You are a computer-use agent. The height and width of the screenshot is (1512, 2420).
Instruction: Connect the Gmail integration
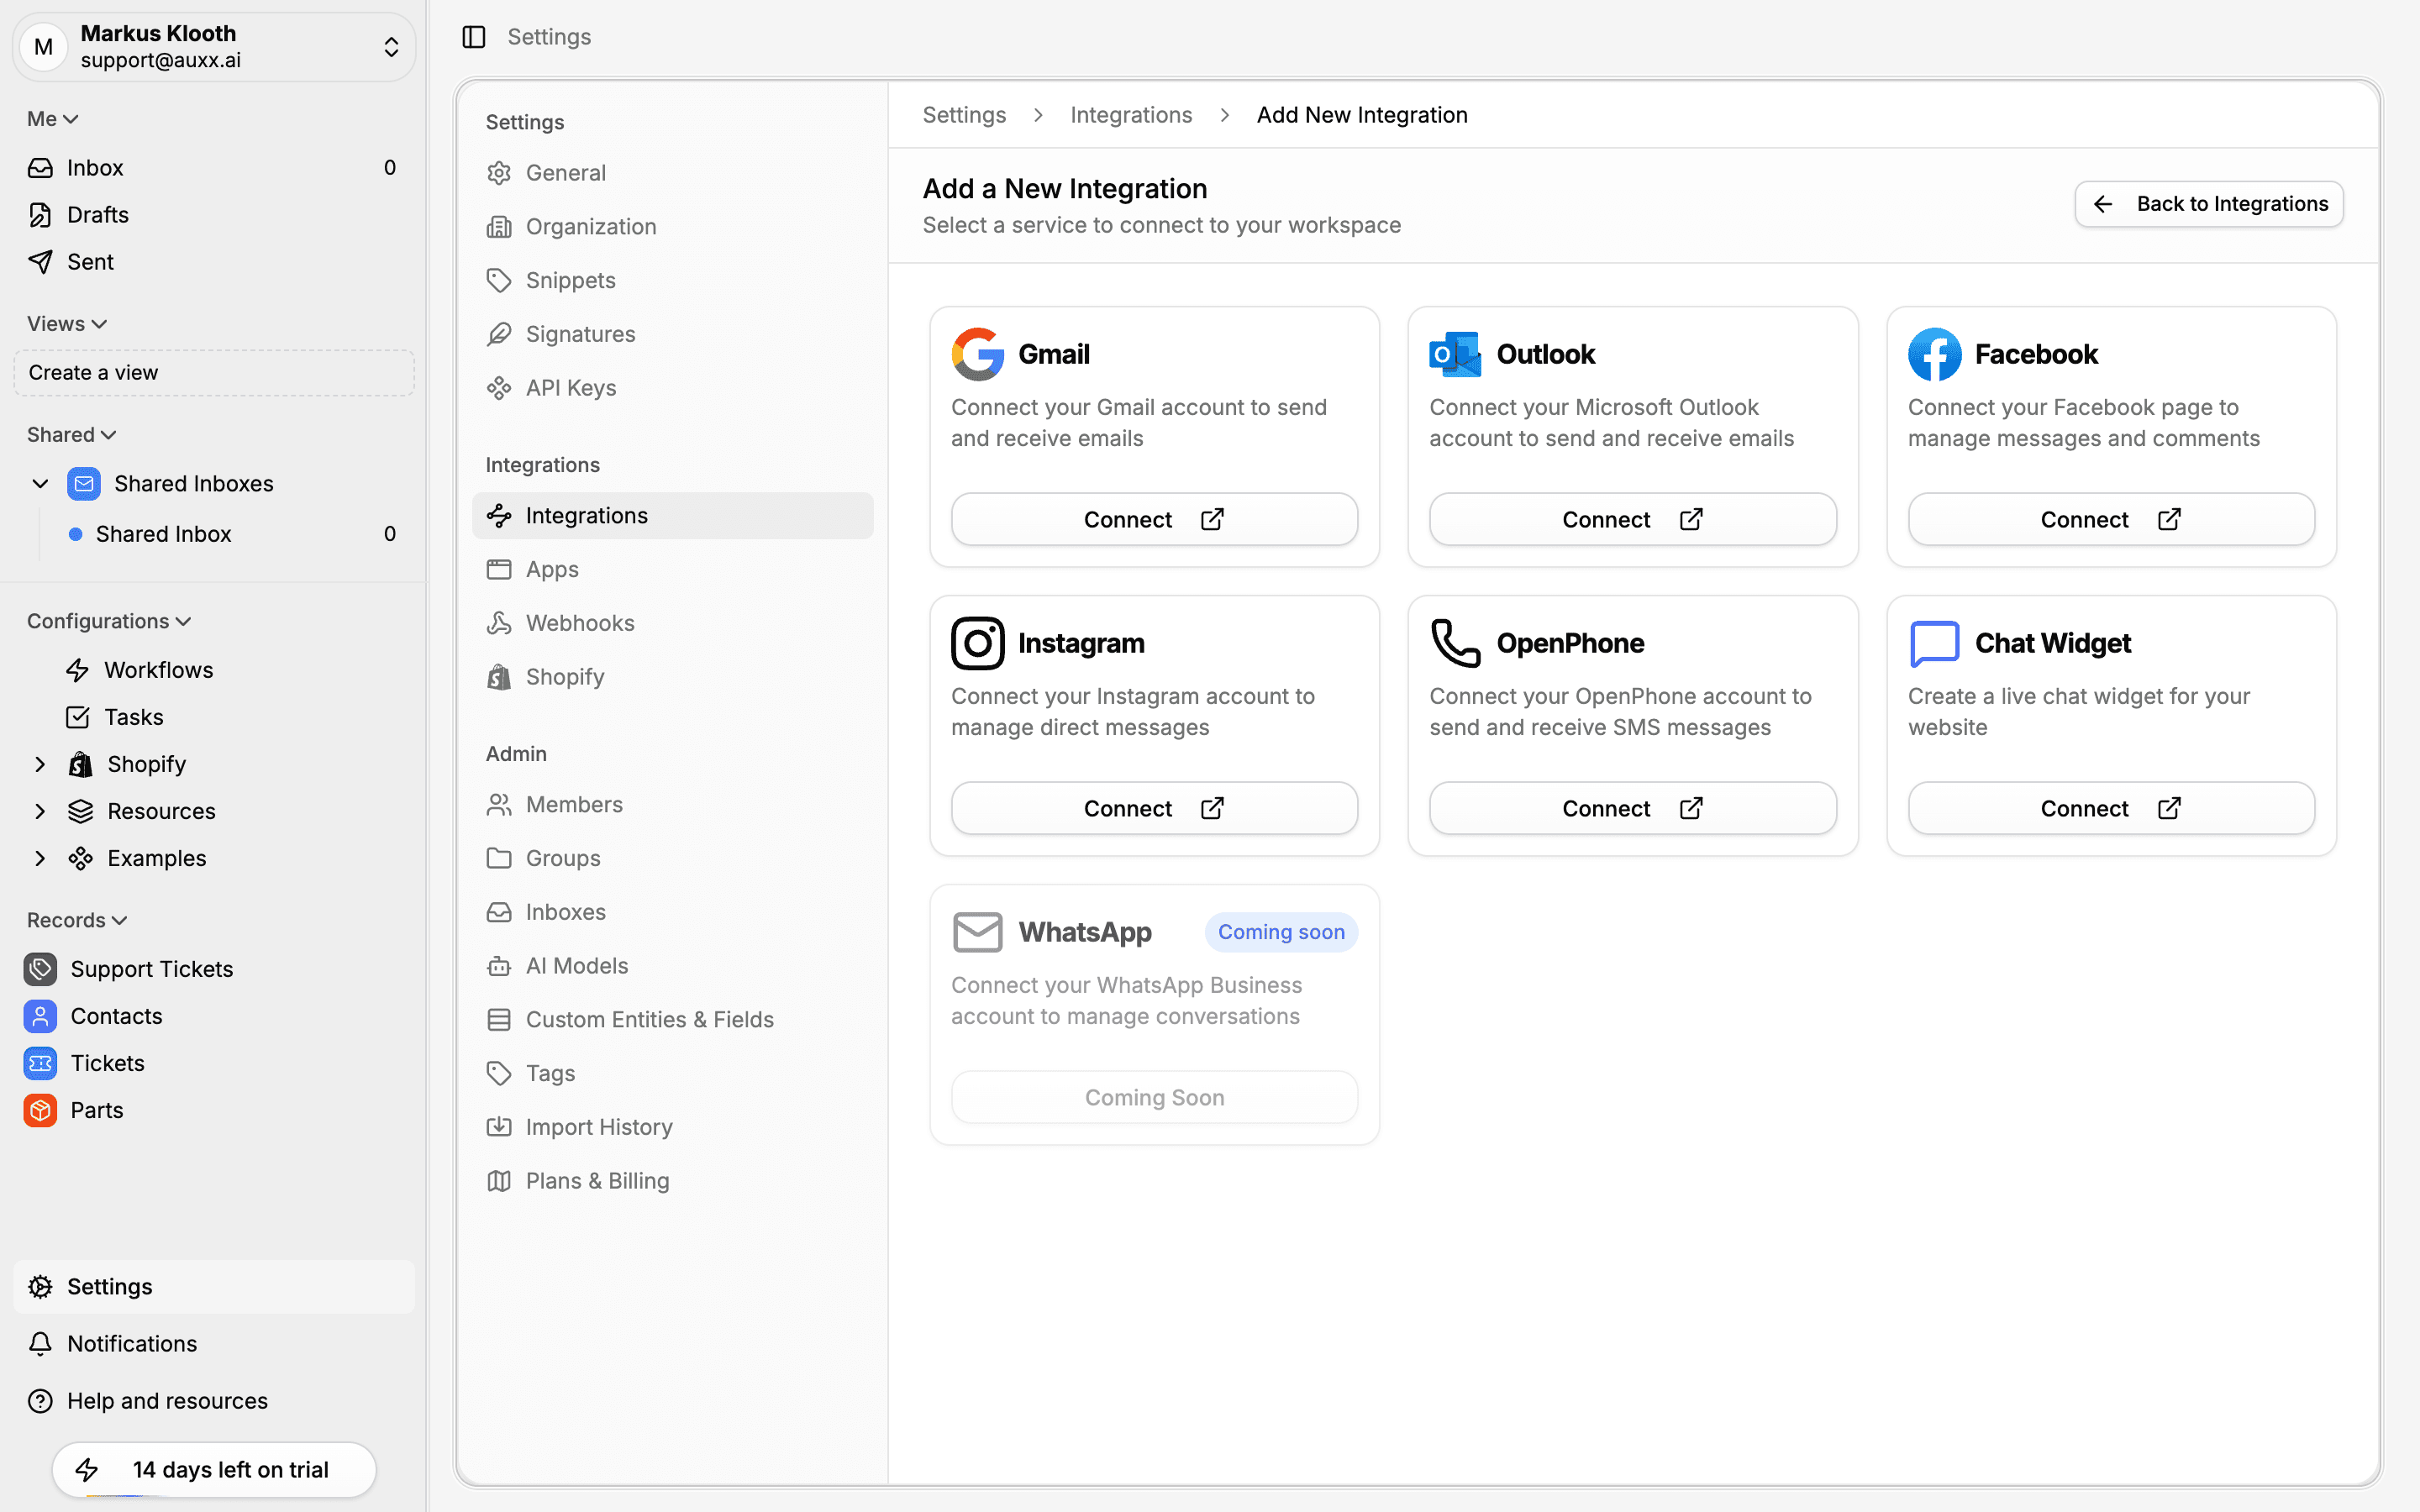(x=1154, y=520)
